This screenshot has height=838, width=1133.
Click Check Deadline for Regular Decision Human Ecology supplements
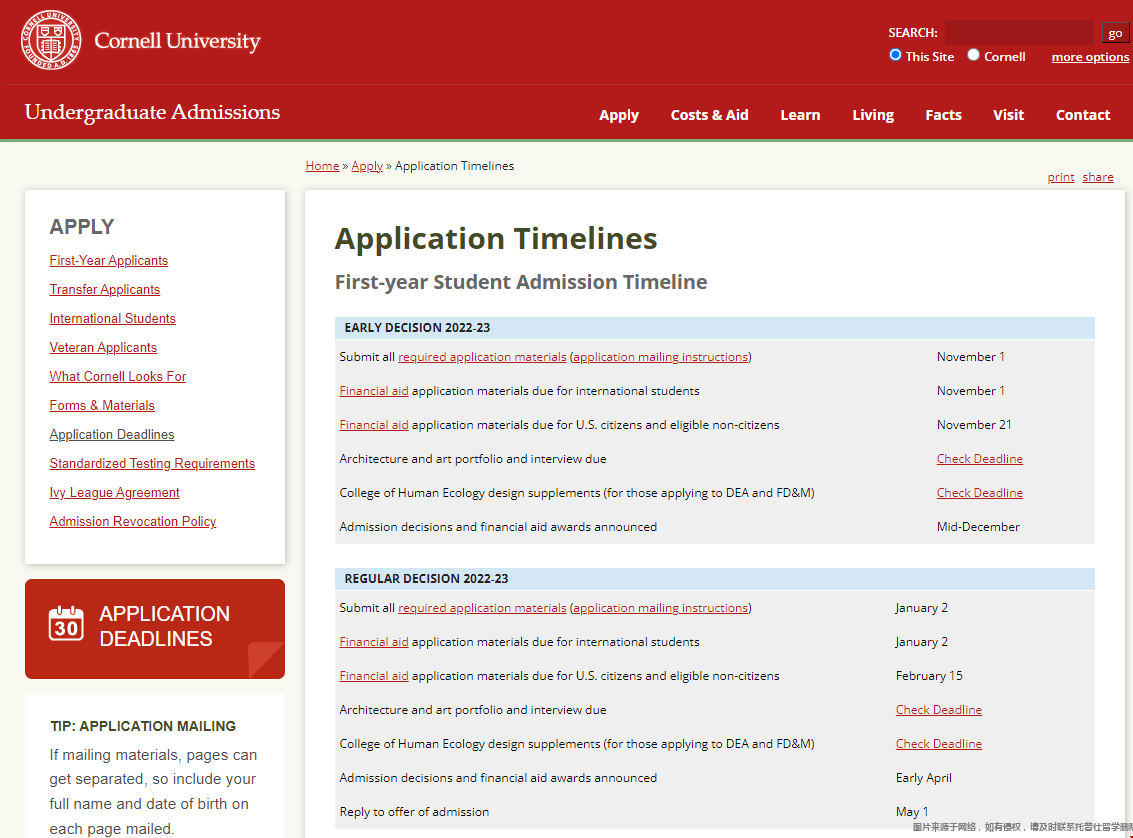coord(939,743)
